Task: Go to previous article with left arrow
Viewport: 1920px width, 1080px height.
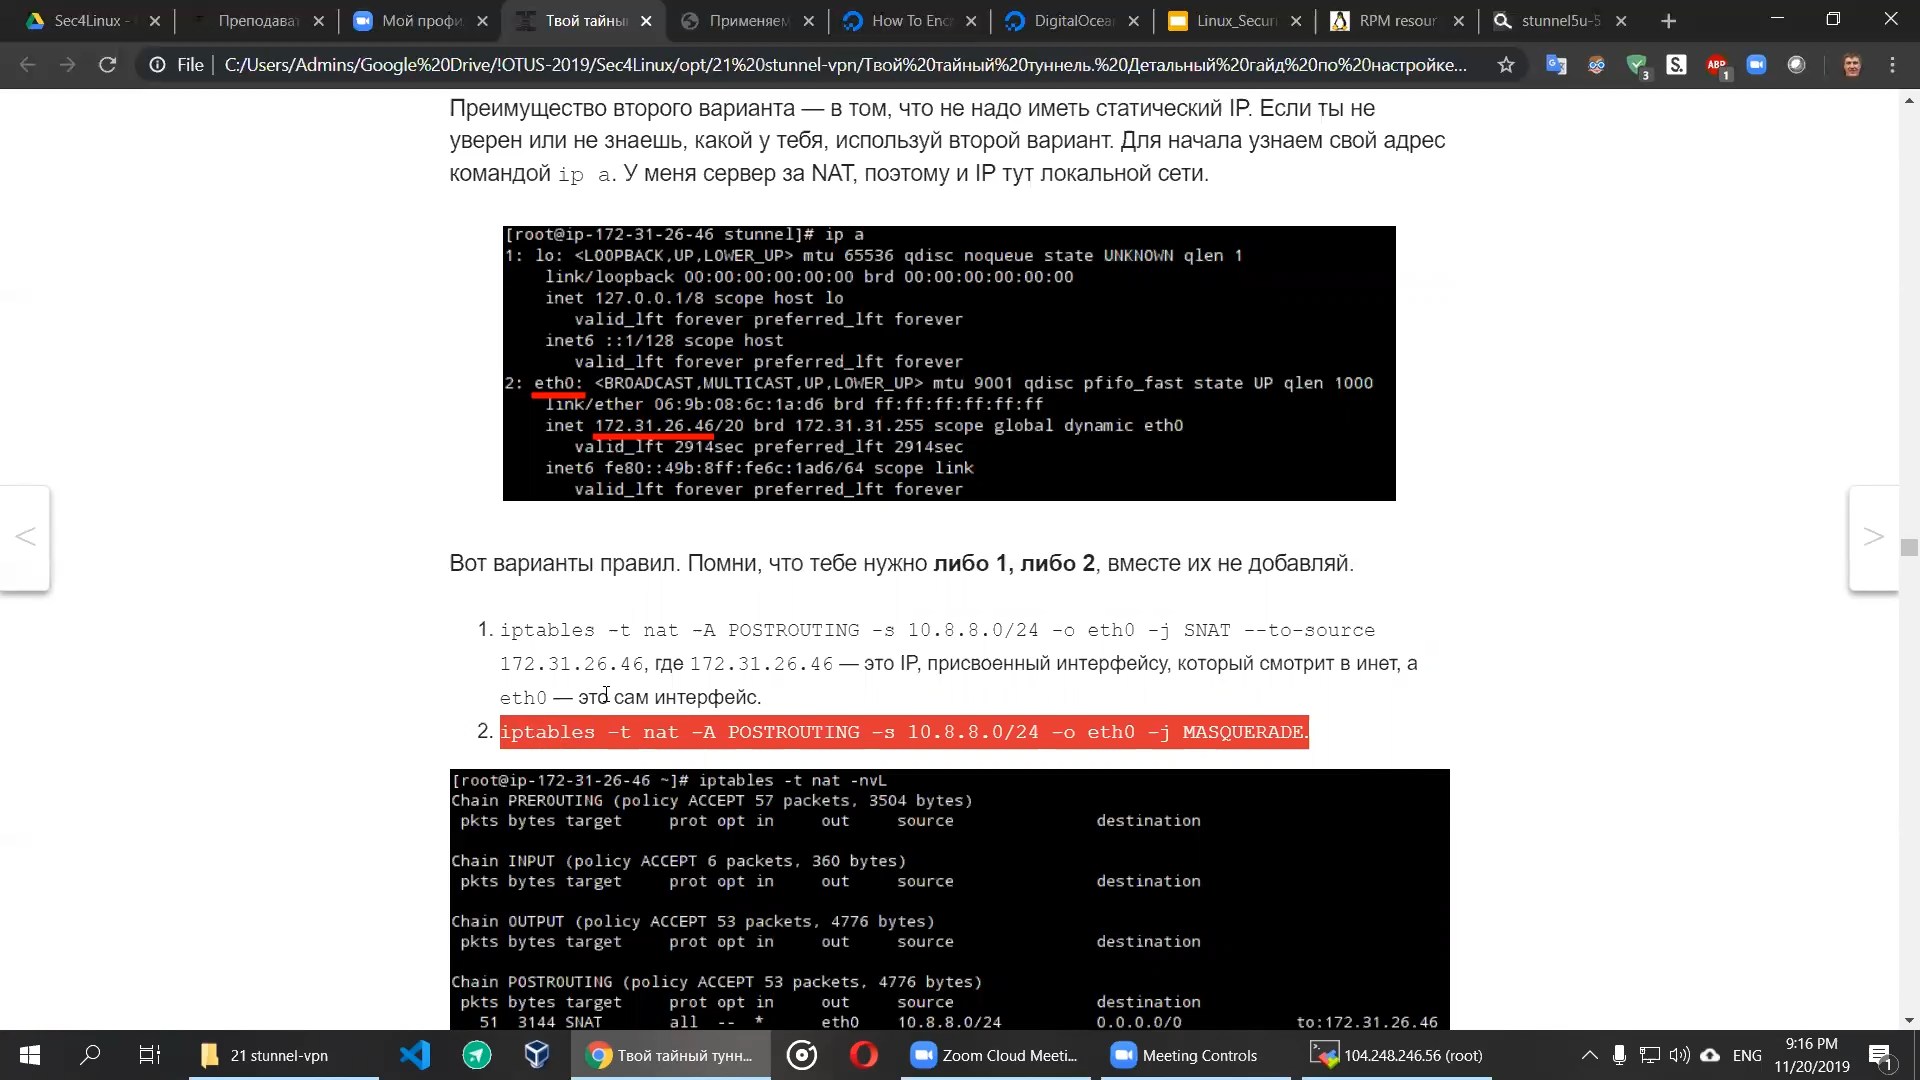Action: [25, 537]
